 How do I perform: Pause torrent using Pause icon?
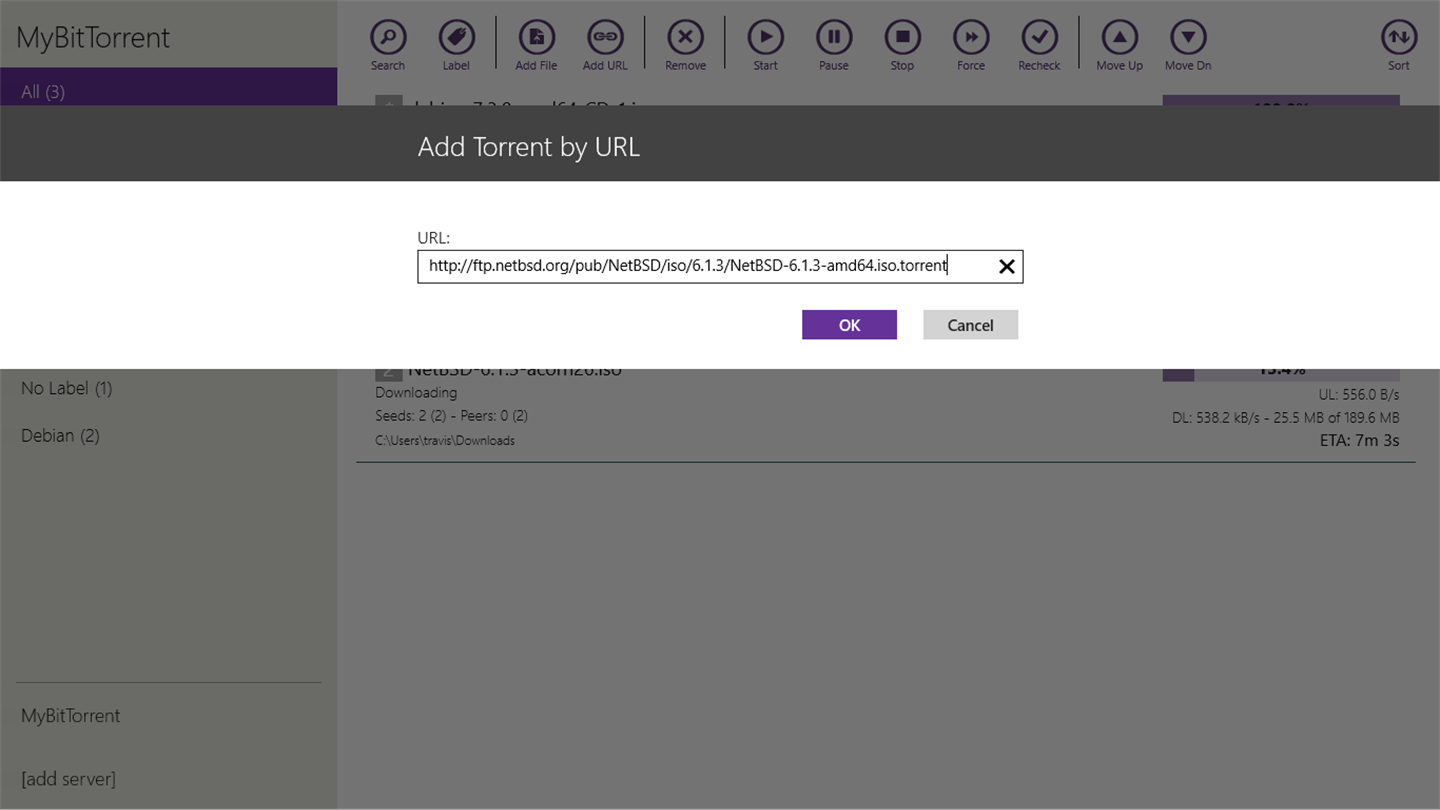point(834,38)
